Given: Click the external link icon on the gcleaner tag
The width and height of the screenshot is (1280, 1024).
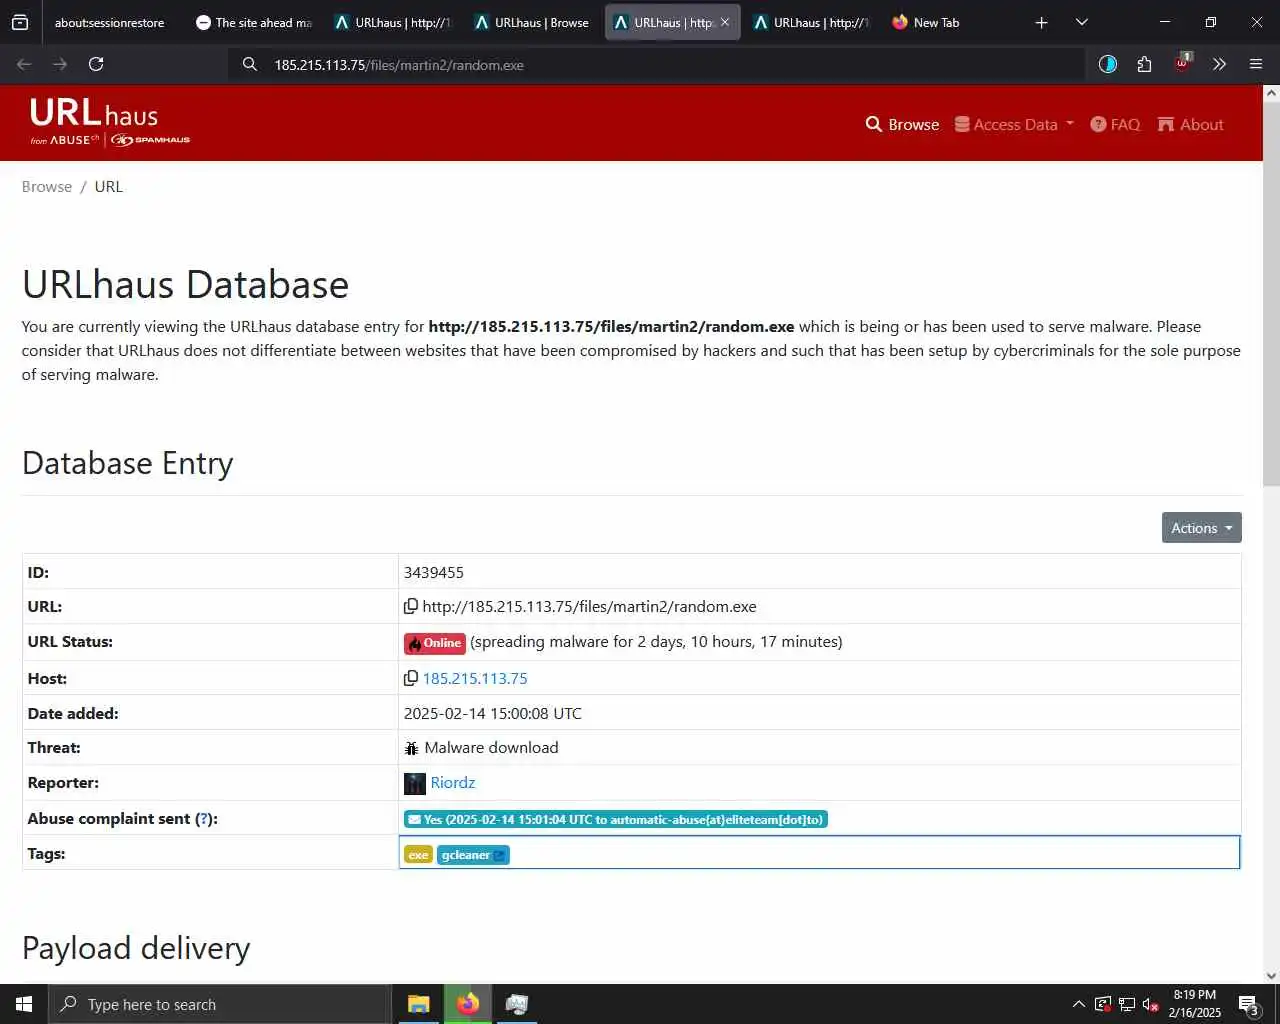Looking at the screenshot, I should point(499,855).
